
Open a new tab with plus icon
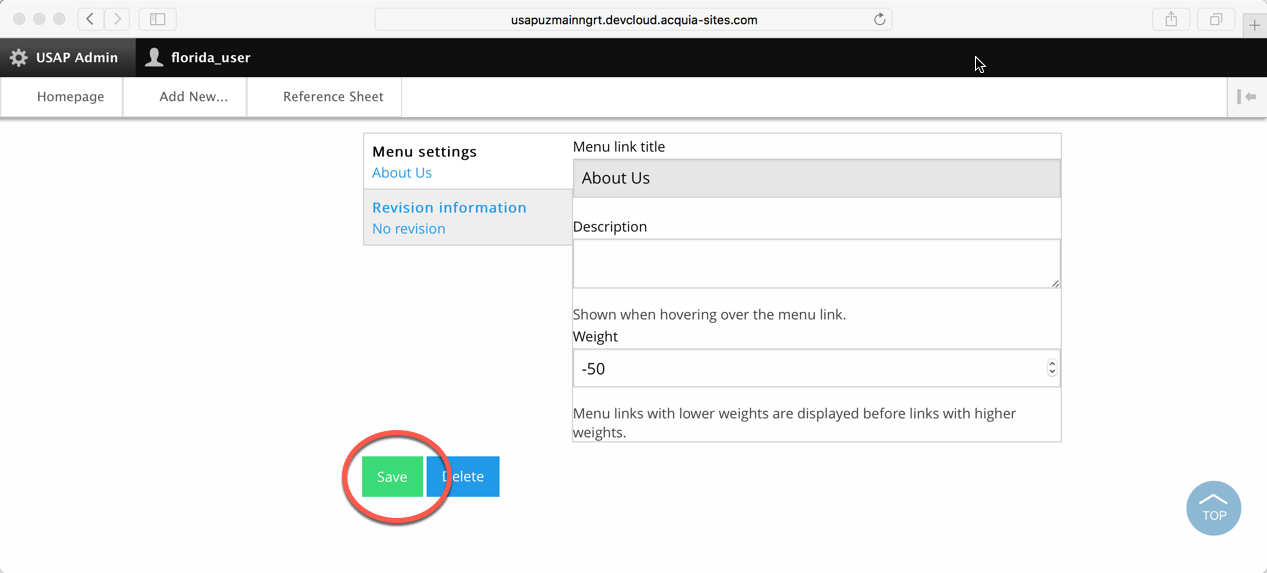[1254, 25]
